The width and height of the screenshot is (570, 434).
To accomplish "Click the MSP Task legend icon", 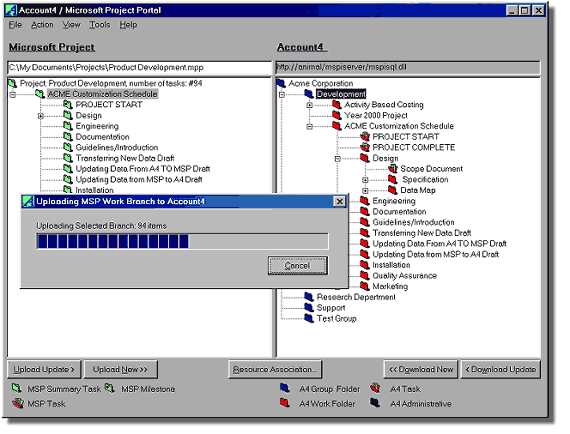I will pos(17,403).
